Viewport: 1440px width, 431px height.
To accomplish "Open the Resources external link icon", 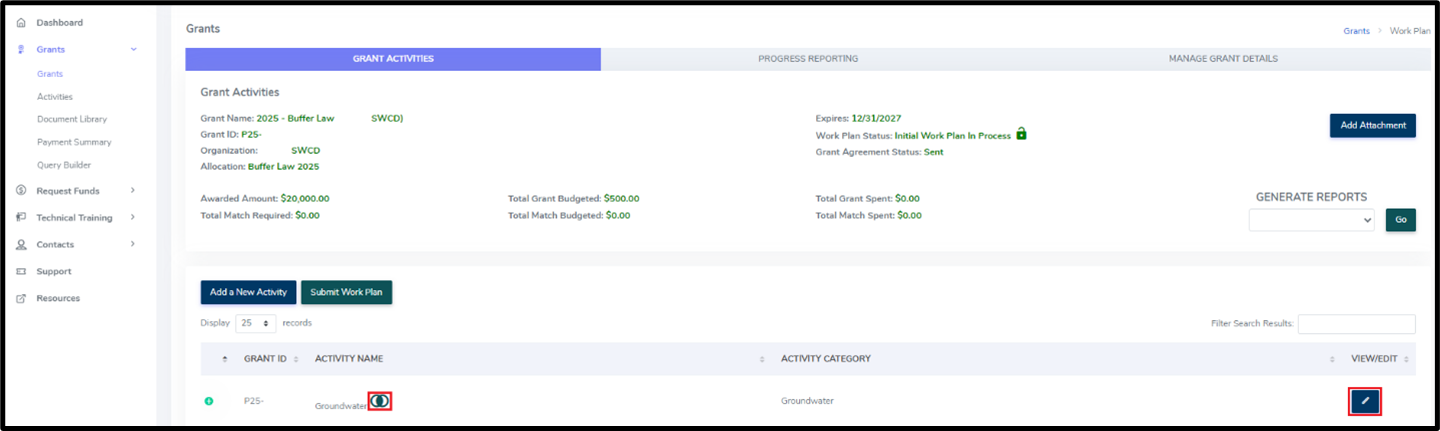I will [21, 298].
